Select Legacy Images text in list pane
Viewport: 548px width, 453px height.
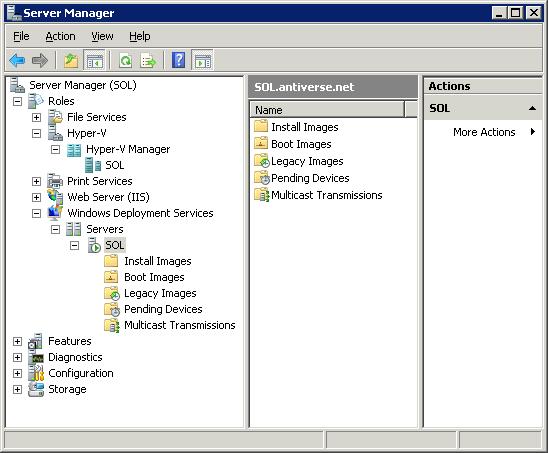tap(307, 161)
